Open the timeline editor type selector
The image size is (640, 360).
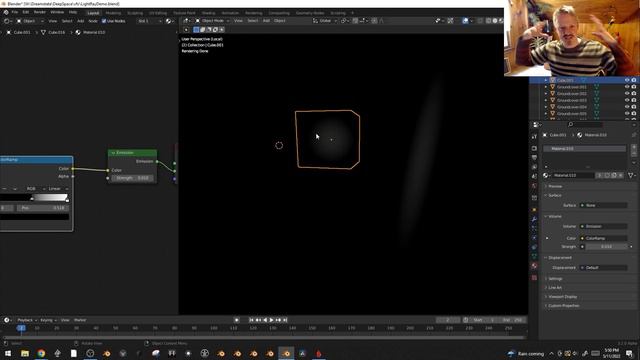pyautogui.click(x=7, y=320)
